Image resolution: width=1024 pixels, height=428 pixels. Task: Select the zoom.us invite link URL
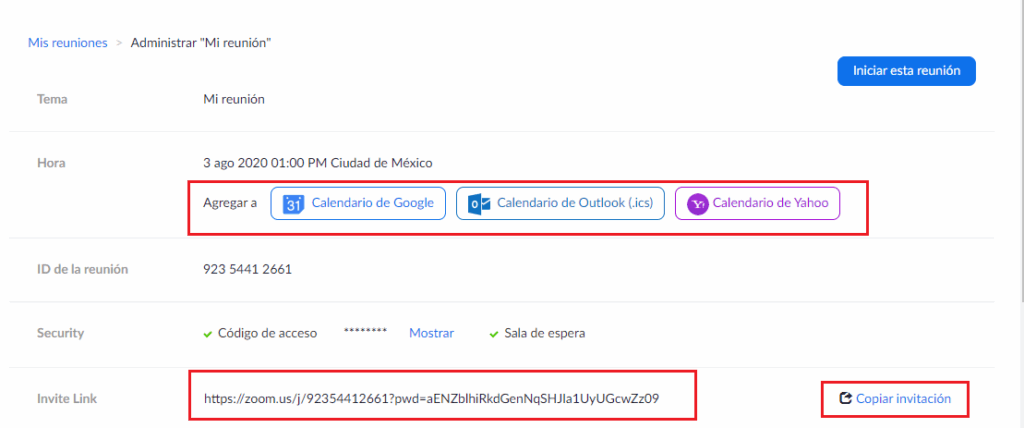click(432, 398)
